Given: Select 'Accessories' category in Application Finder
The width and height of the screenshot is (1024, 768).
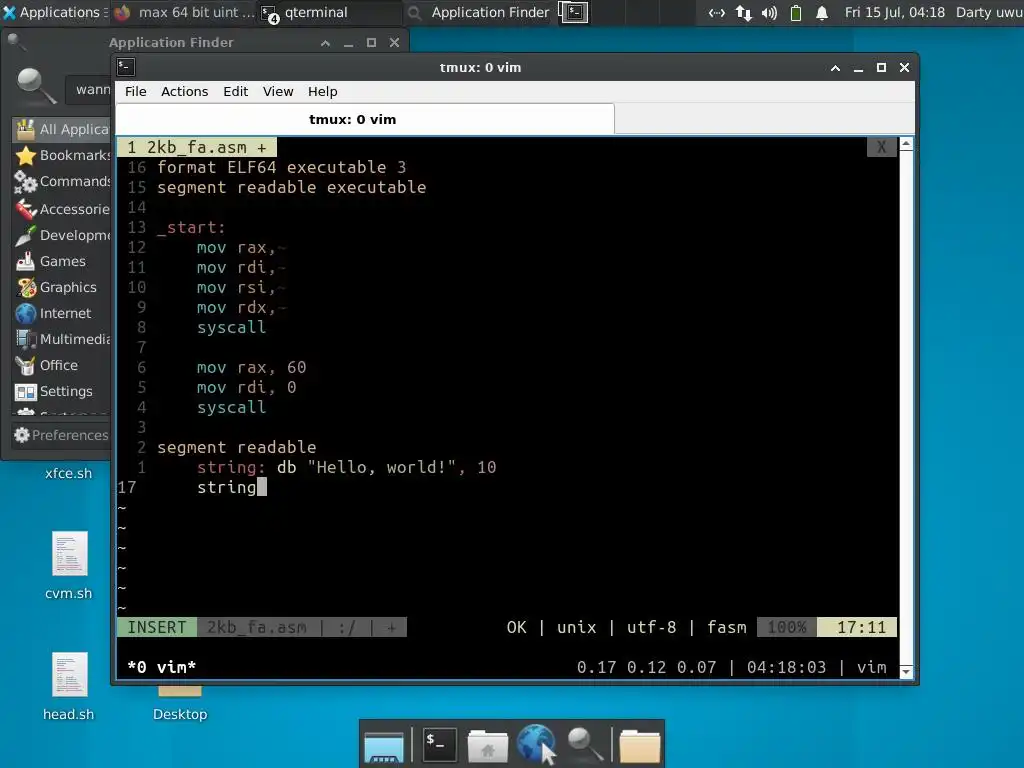Looking at the screenshot, I should click(x=61, y=209).
